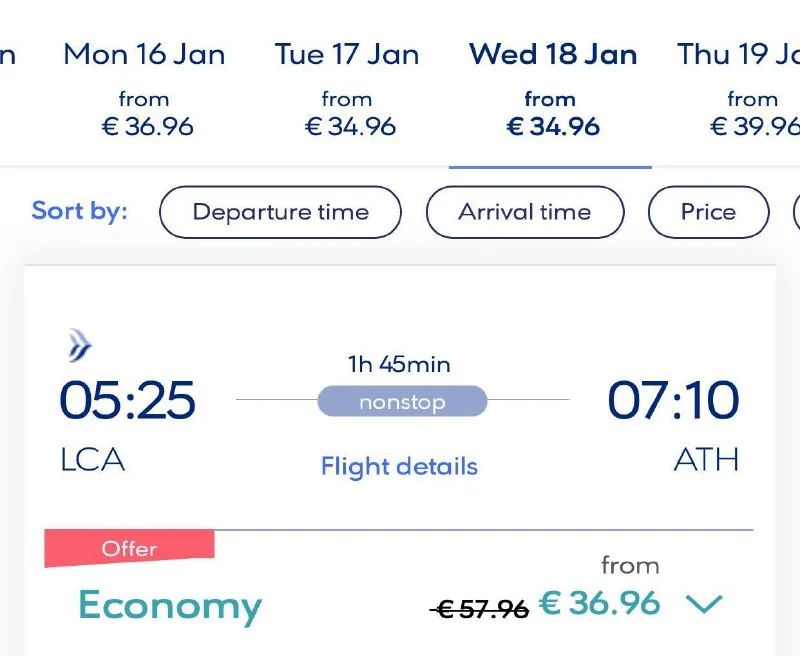Click the ATH arrival airport code
Image resolution: width=800 pixels, height=656 pixels.
(706, 460)
